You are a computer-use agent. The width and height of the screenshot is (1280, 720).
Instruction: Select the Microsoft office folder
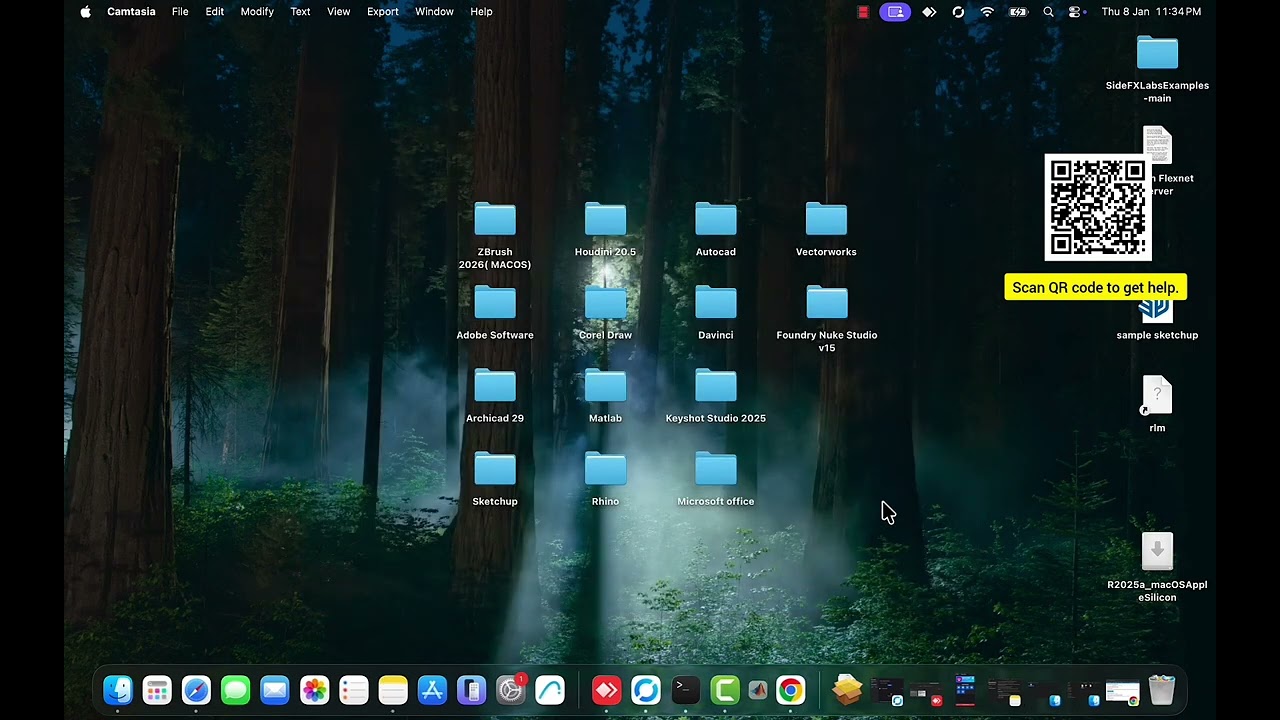click(716, 469)
